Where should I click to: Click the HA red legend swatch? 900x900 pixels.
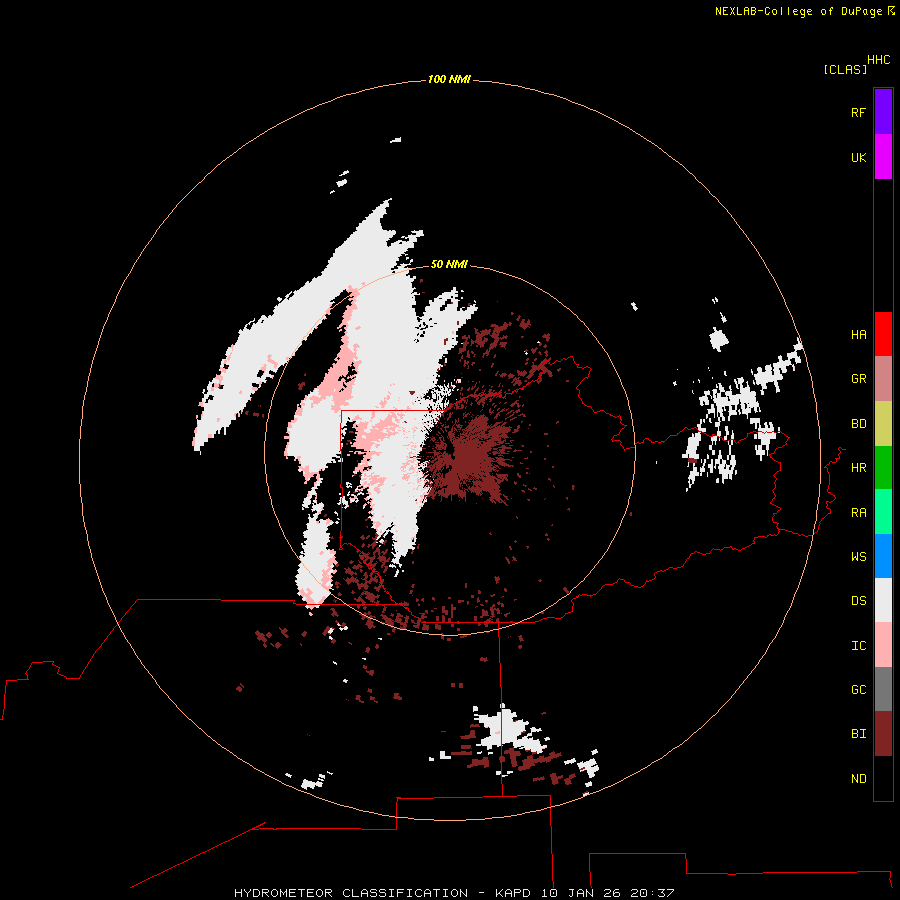pos(883,334)
